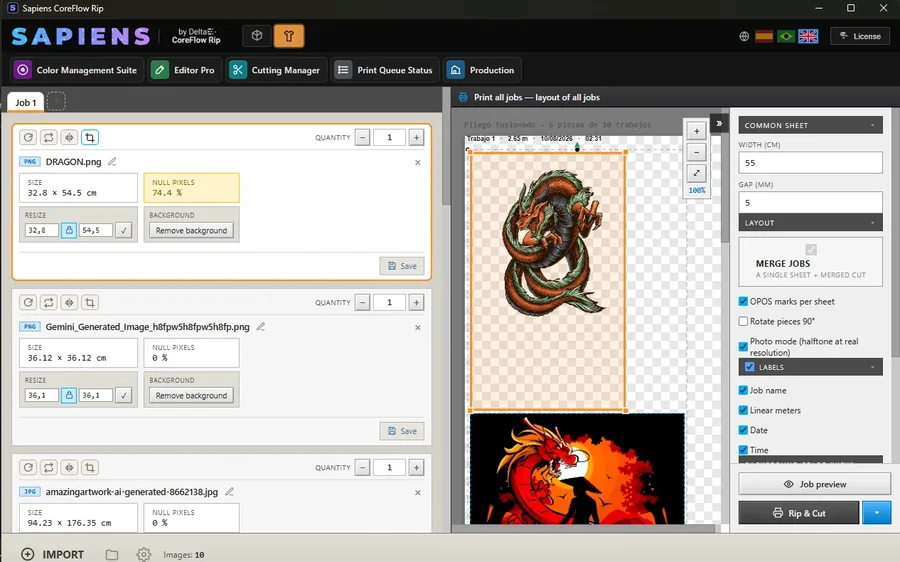Open the License button
Screen dimensions: 900x562
click(860, 36)
